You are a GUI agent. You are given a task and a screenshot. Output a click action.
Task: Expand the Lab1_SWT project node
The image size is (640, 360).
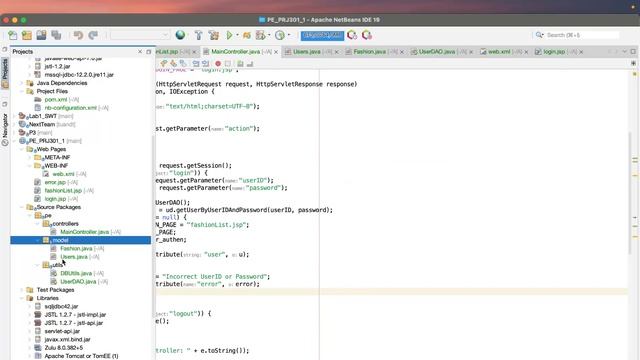[x=15, y=116]
